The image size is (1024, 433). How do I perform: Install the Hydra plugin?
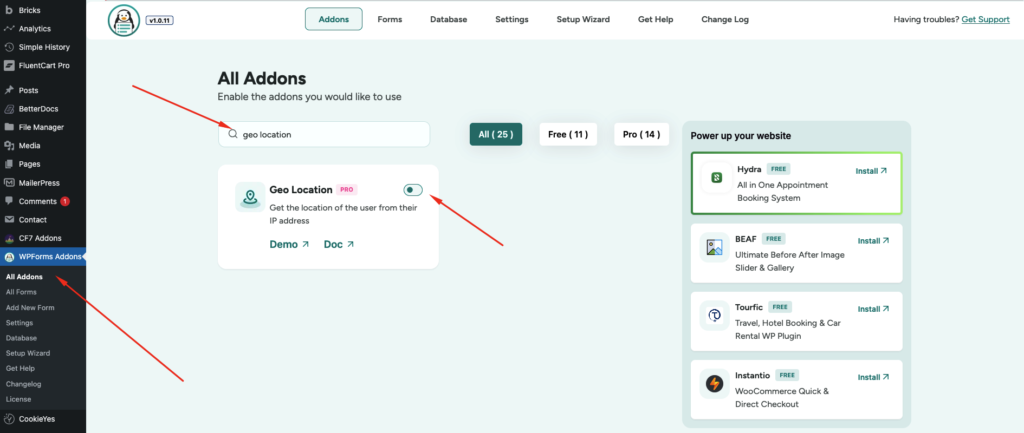click(x=872, y=171)
